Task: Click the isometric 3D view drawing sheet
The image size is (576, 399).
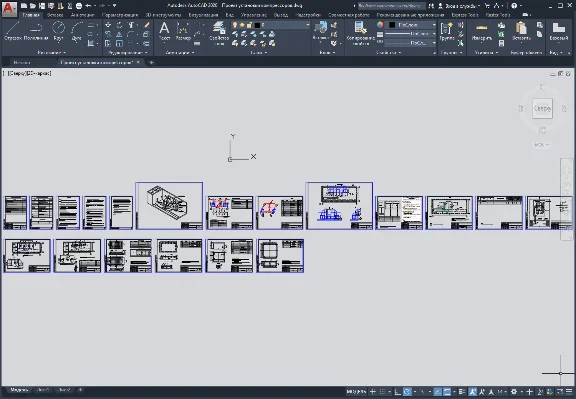Action: 169,206
